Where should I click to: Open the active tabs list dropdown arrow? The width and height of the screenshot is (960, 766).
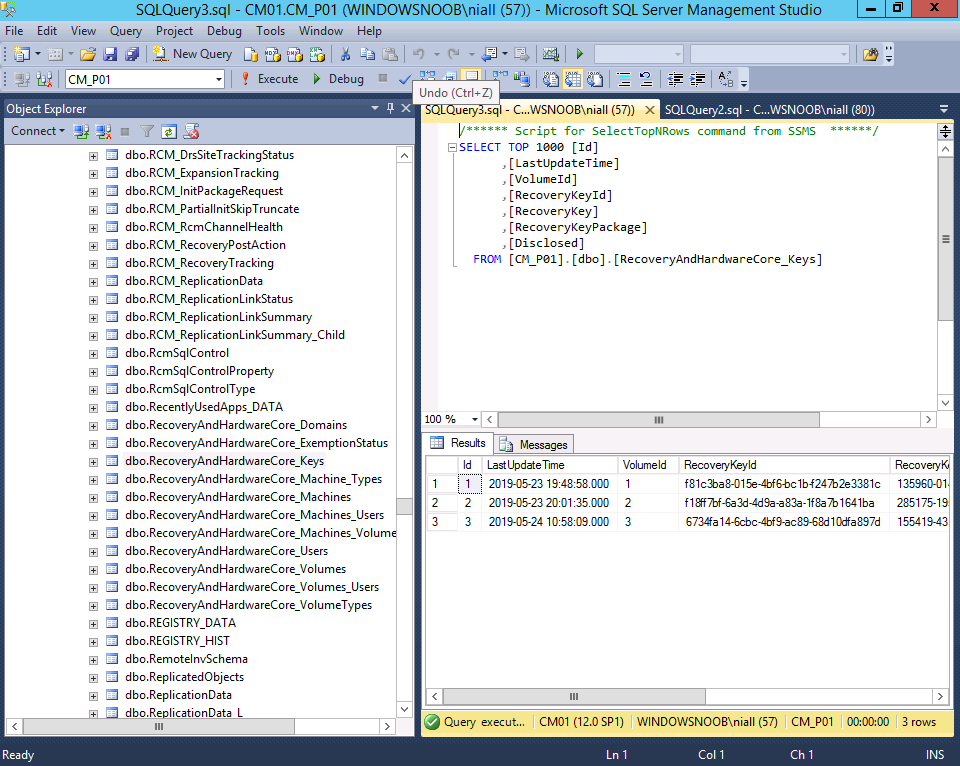pyautogui.click(x=943, y=109)
